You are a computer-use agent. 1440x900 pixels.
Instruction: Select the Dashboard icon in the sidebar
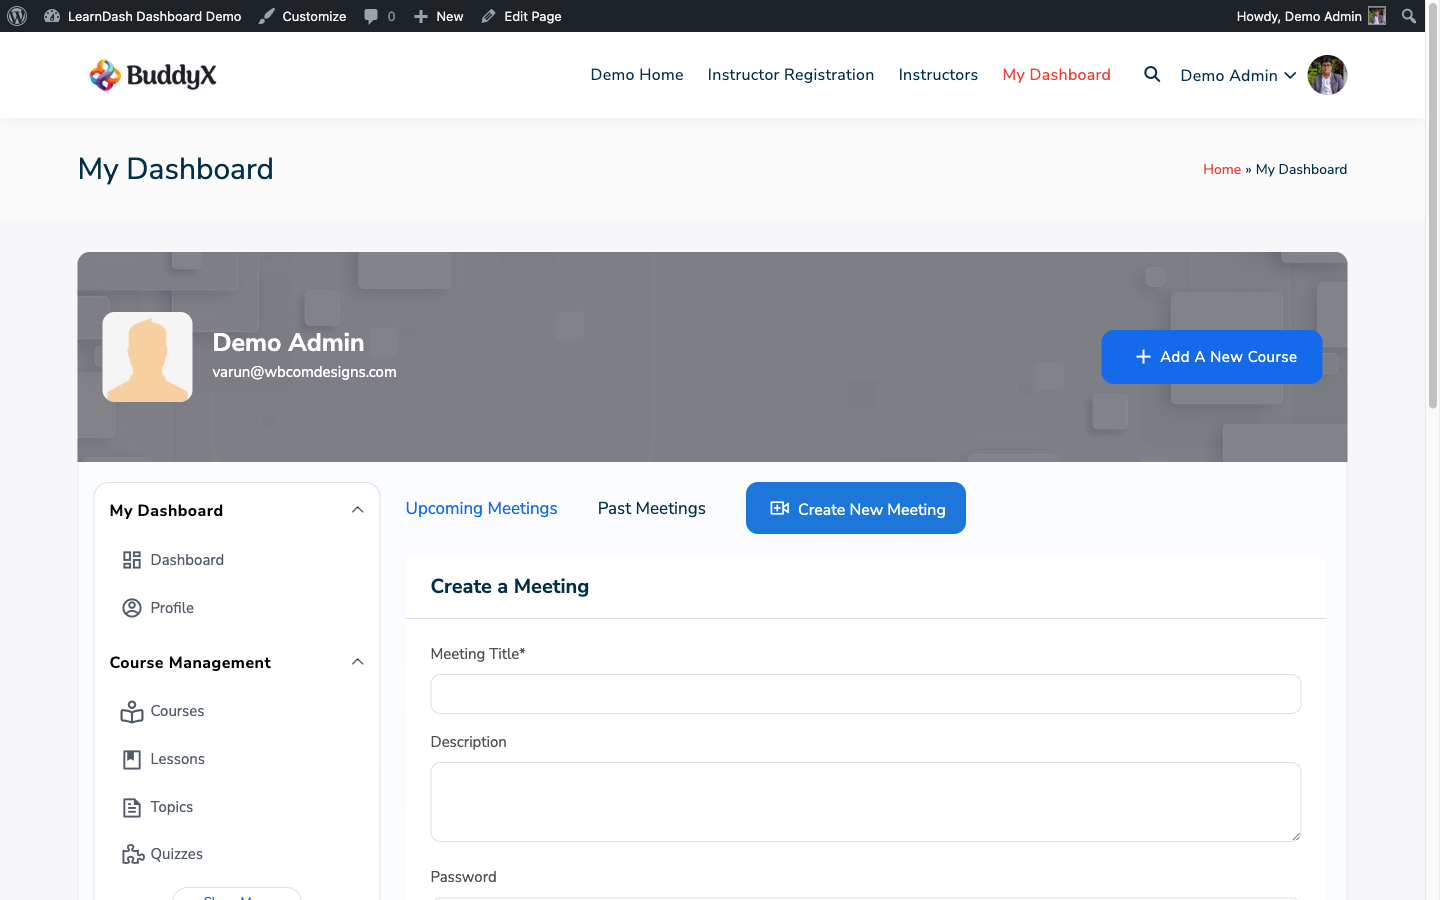click(x=132, y=559)
